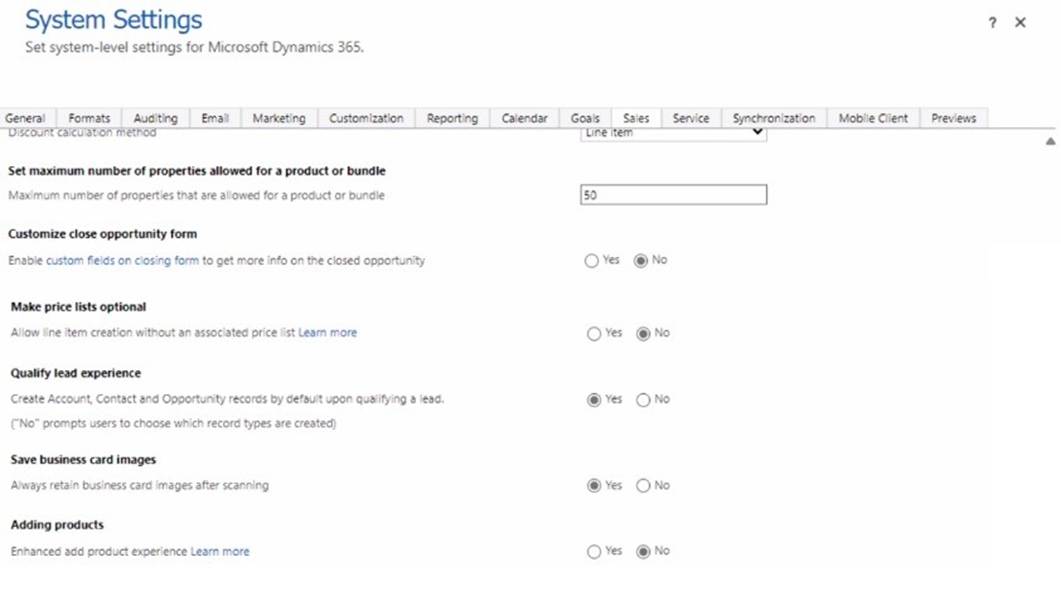
Task: Open the custom fields on closing form link
Action: 122,261
